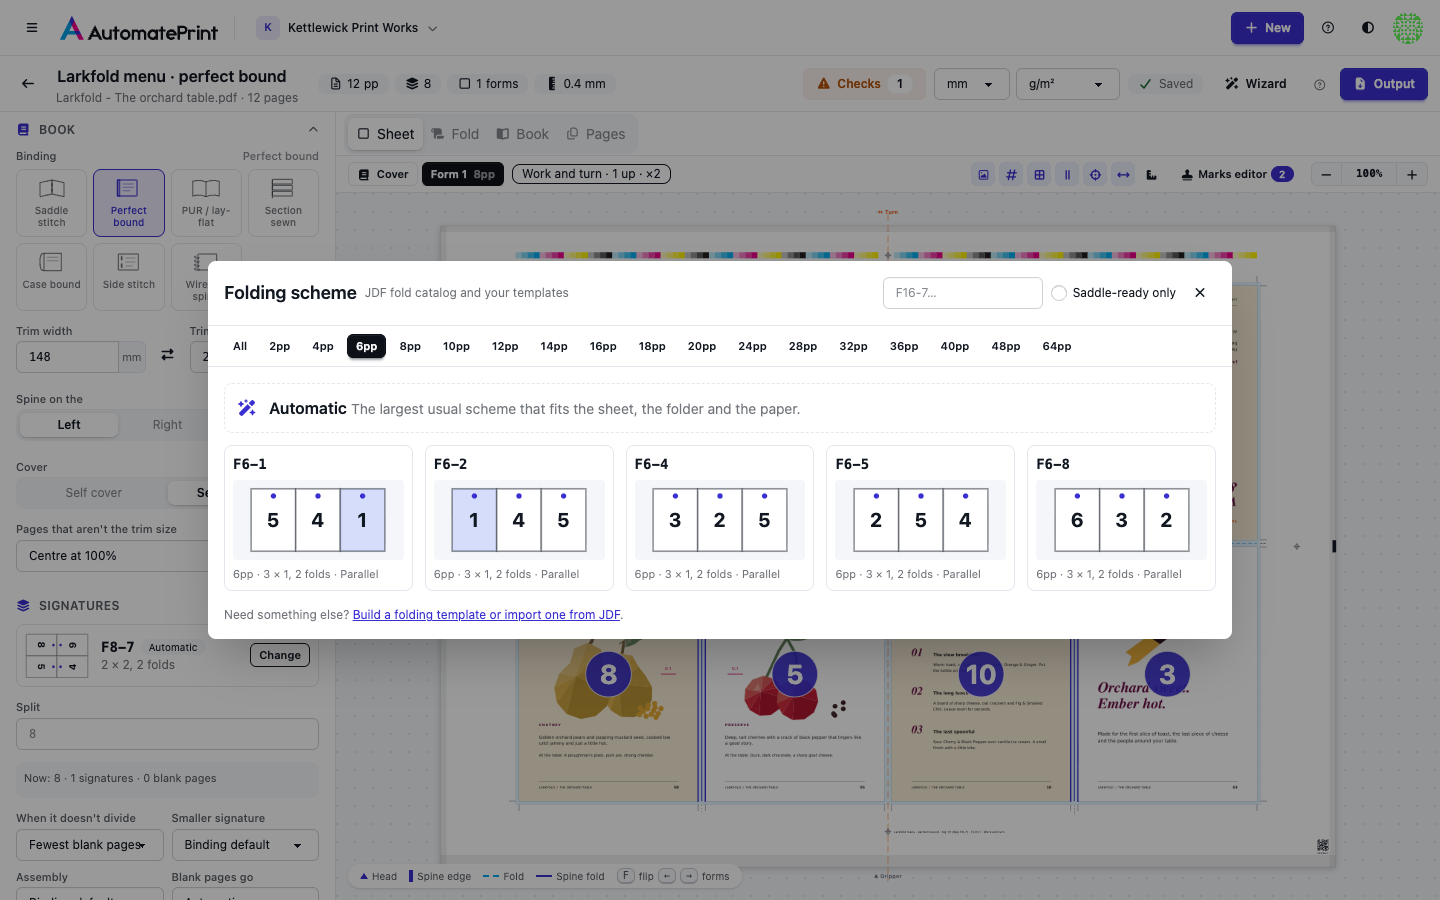Set spine on the Right
The width and height of the screenshot is (1440, 900).
(167, 425)
